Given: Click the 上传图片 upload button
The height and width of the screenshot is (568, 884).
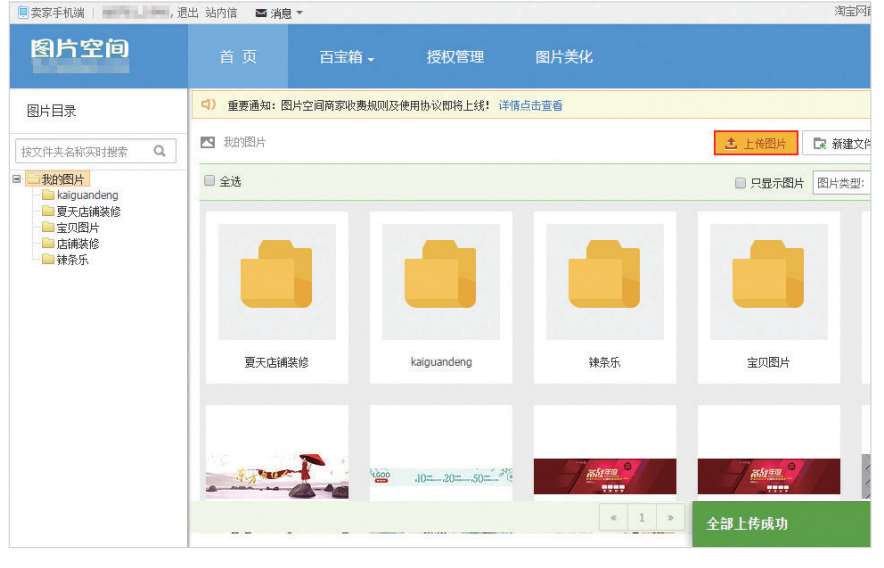Looking at the screenshot, I should coord(755,144).
